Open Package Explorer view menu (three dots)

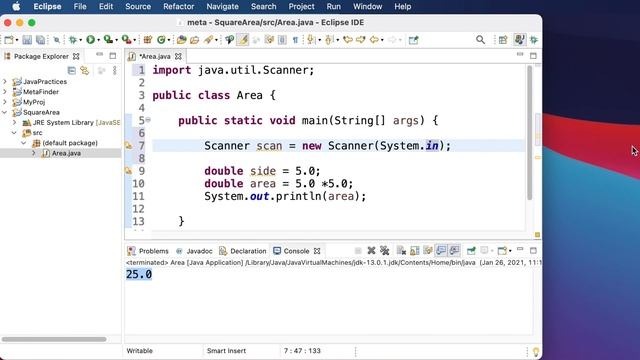[115, 70]
